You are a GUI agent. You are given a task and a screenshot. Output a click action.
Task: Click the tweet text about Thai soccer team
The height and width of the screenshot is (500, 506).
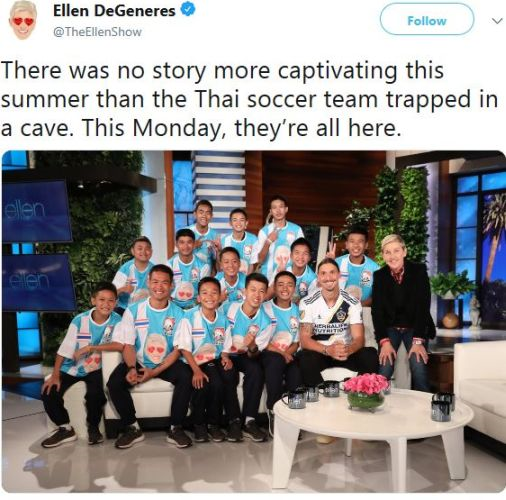(x=249, y=99)
